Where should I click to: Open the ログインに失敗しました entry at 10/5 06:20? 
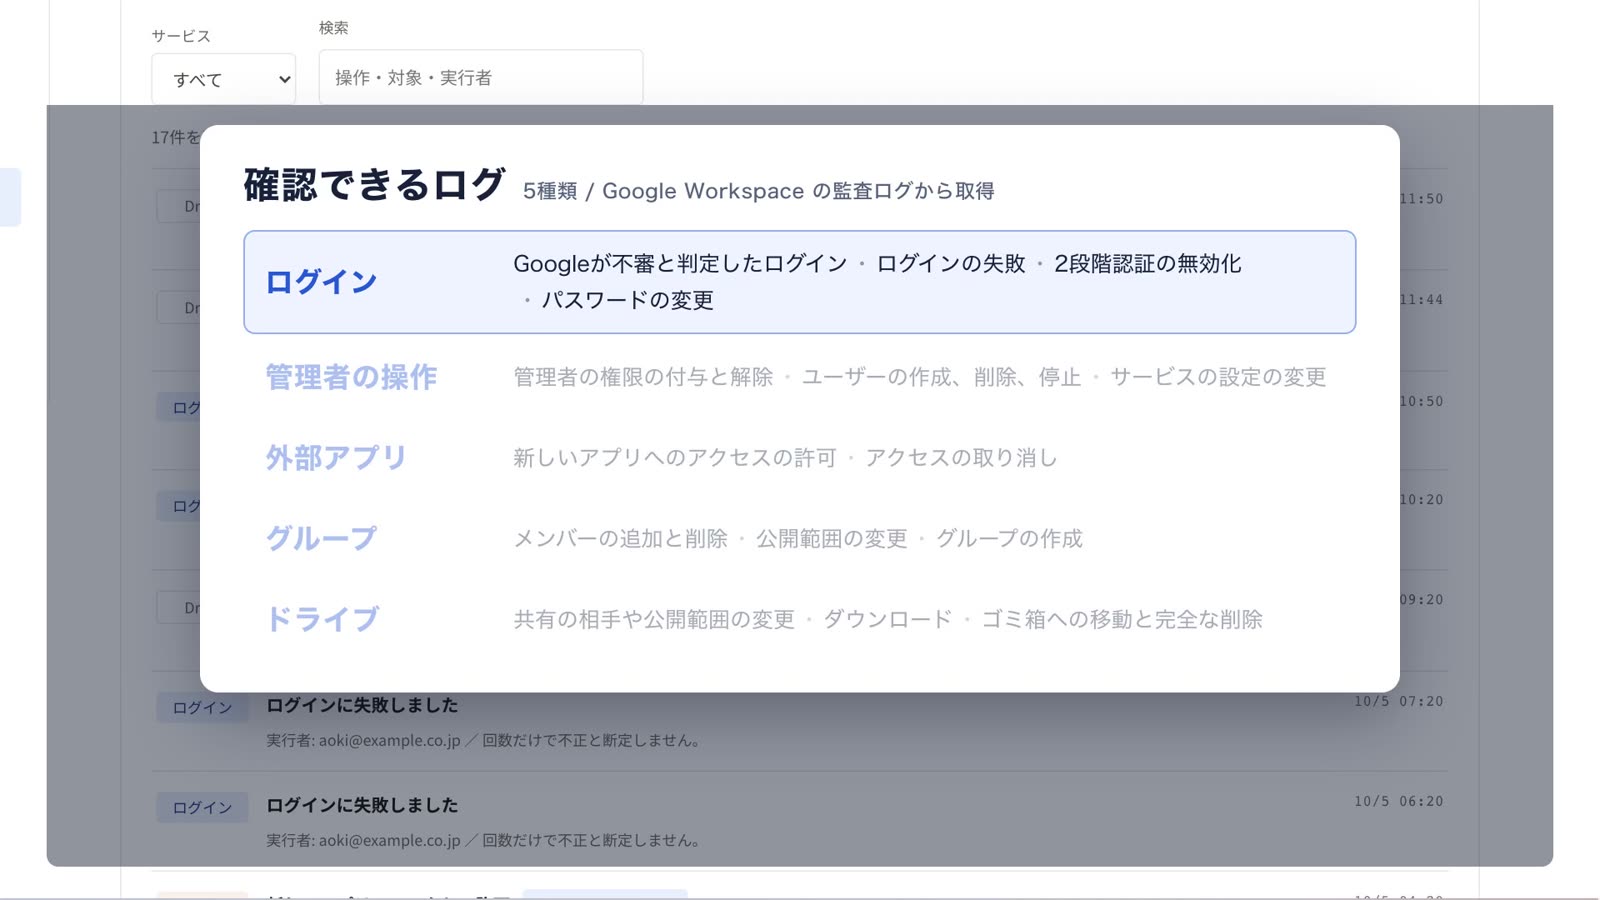click(x=362, y=805)
